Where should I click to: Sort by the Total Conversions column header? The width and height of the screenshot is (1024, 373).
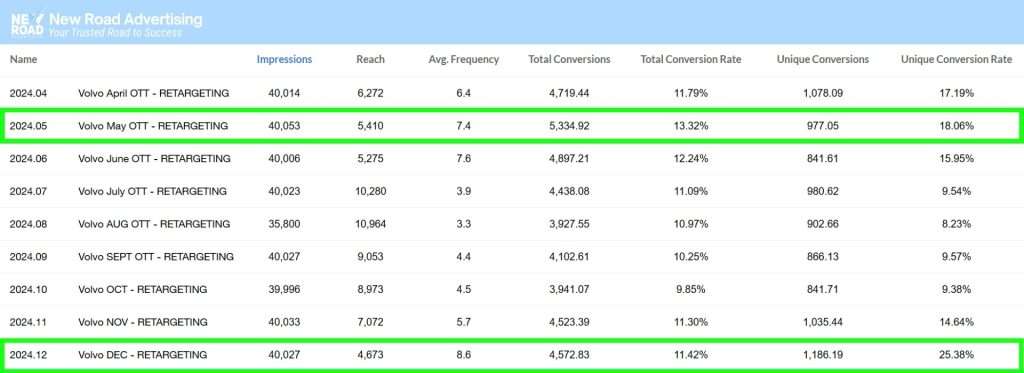coord(569,59)
